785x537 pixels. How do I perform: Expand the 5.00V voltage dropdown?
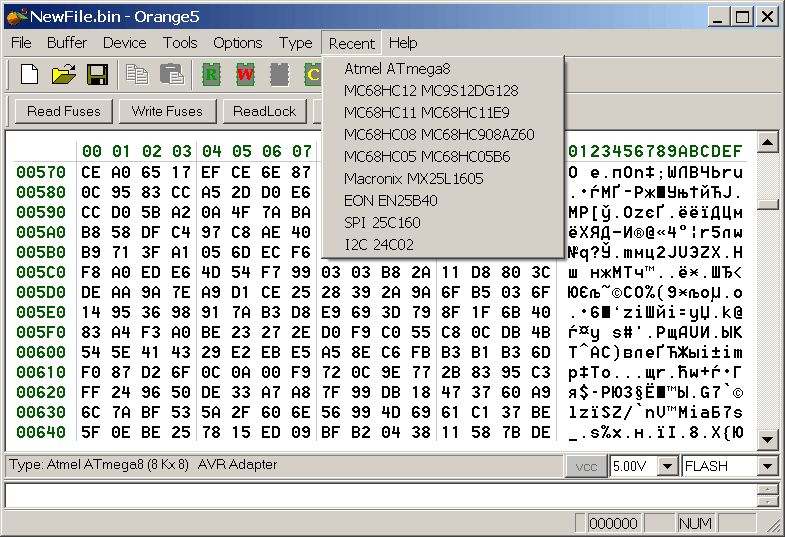click(667, 467)
